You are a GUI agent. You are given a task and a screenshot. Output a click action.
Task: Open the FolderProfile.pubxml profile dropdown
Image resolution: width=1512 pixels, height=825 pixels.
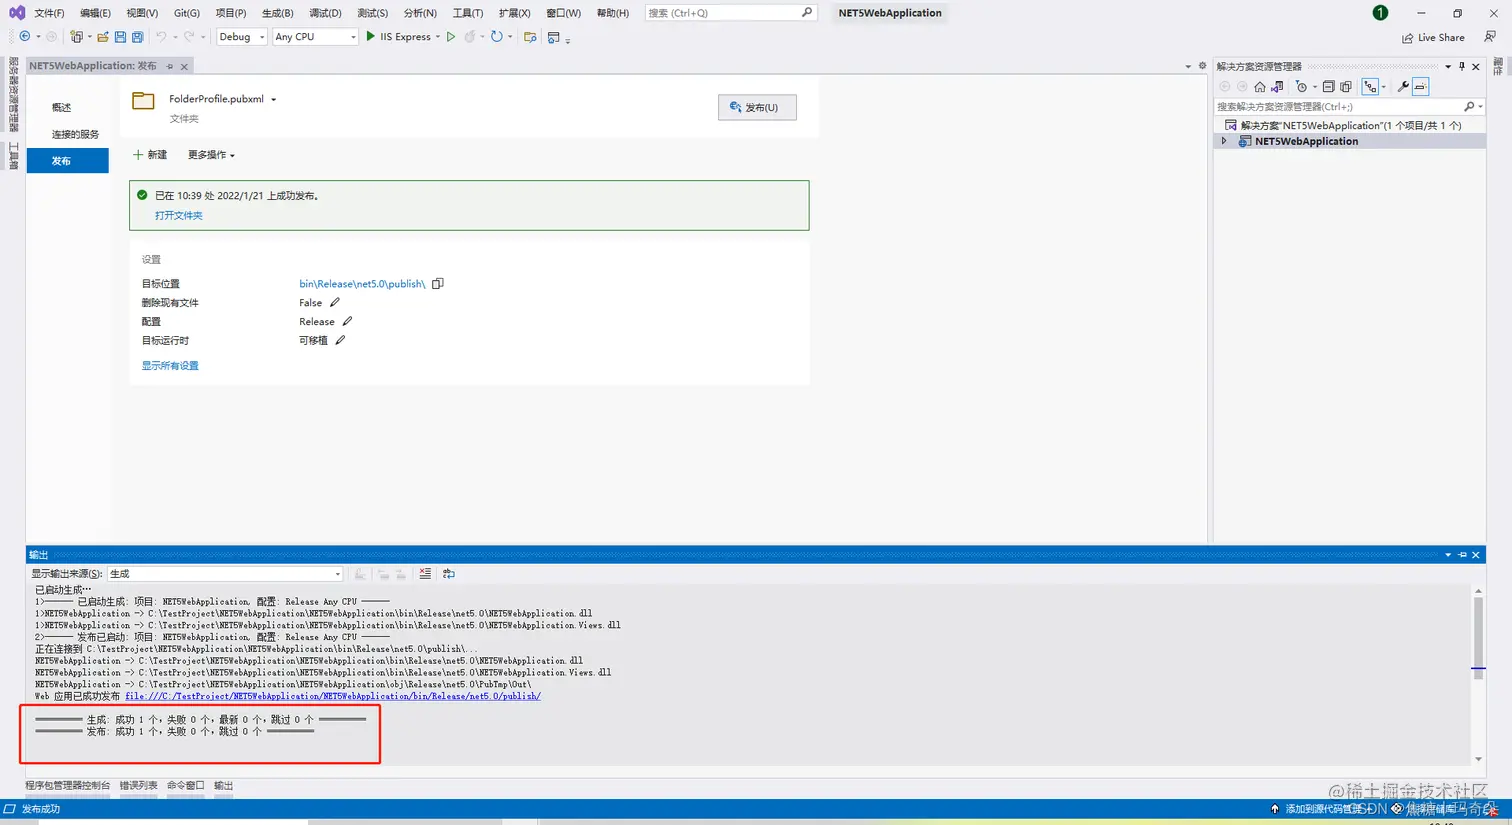click(x=273, y=99)
